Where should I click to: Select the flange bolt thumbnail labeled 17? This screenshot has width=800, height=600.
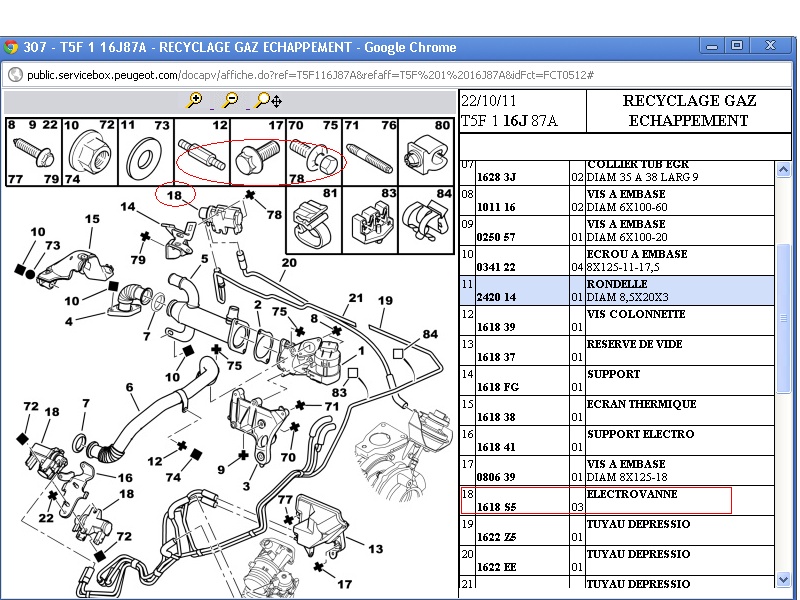coord(258,152)
